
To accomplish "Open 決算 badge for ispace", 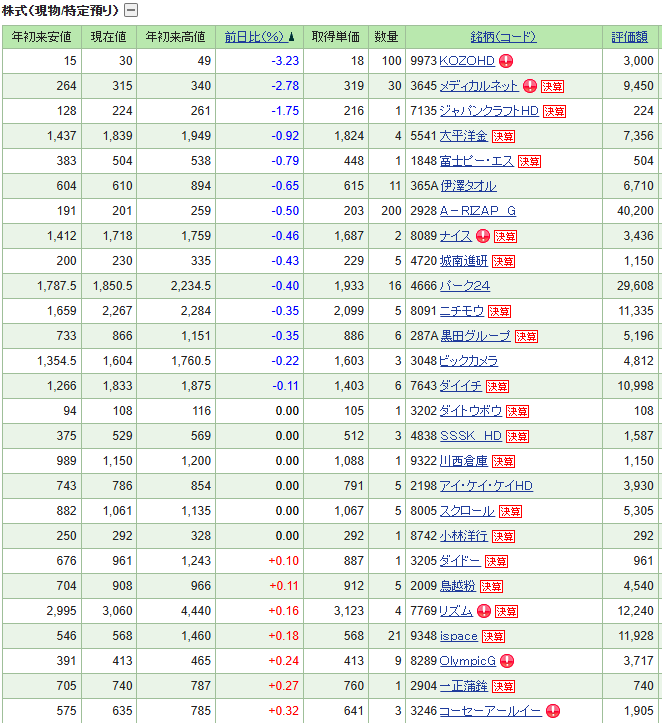I will [x=493, y=636].
